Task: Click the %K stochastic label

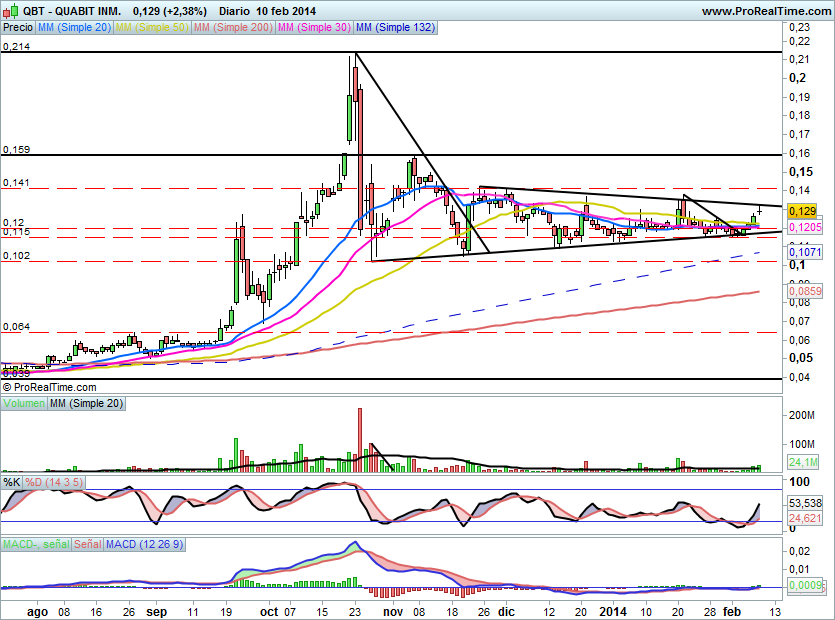Action: [x=12, y=482]
